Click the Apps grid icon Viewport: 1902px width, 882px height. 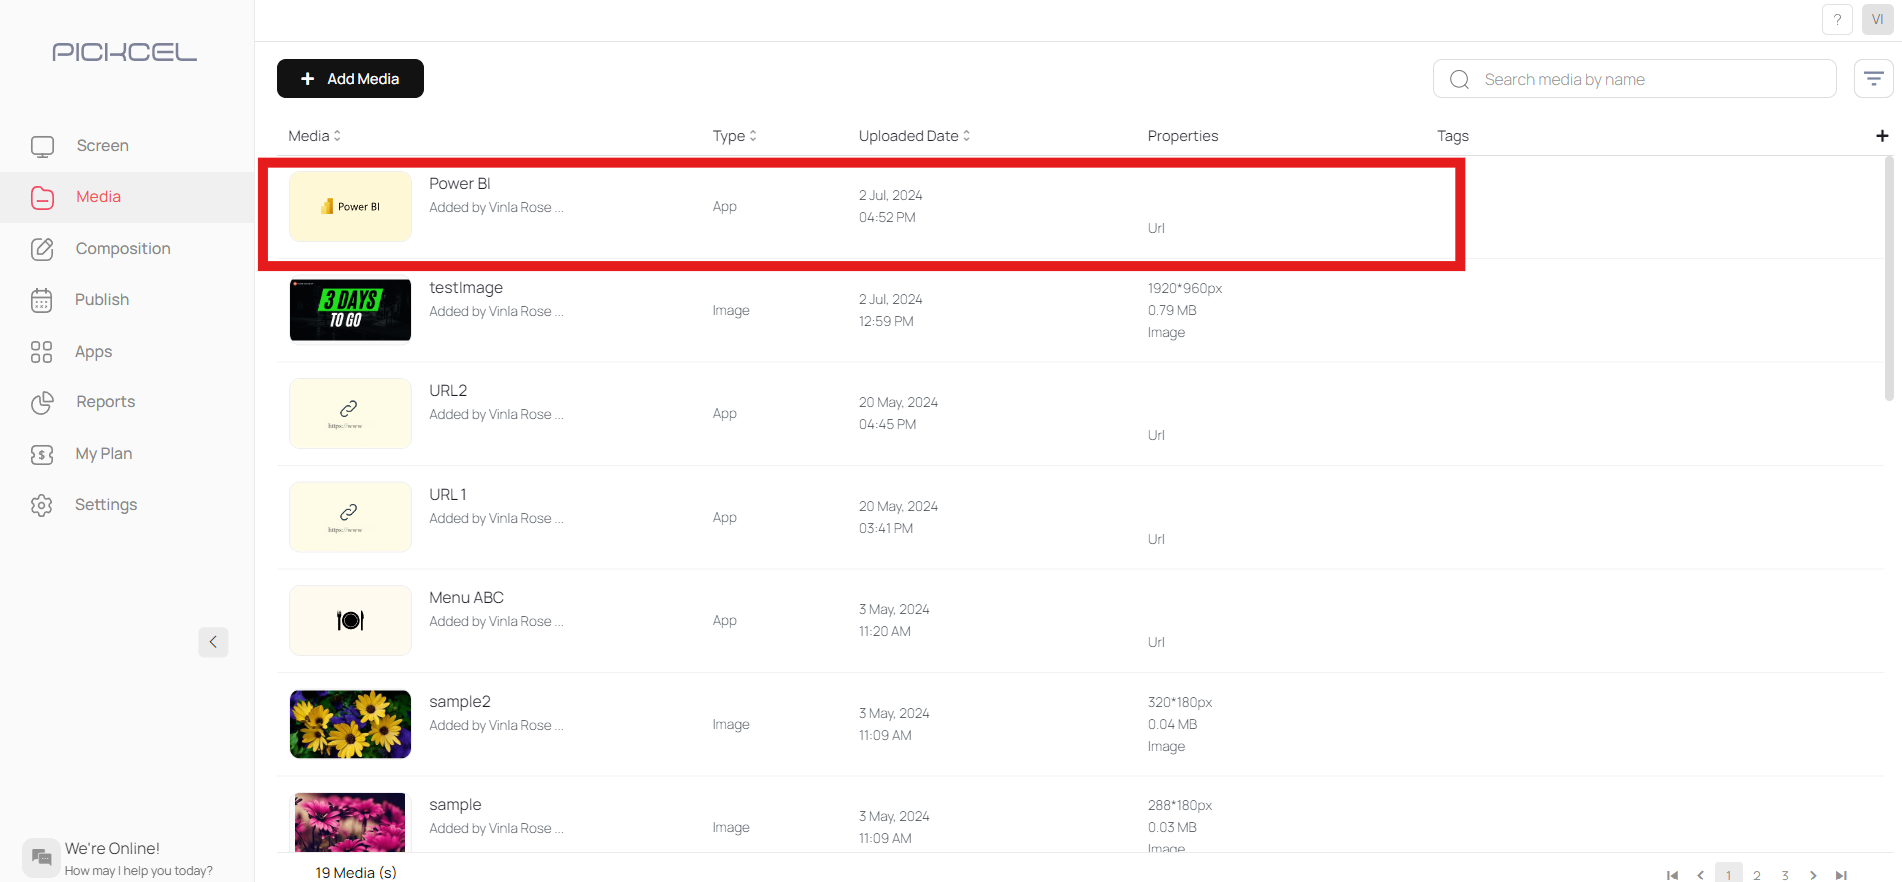click(42, 352)
